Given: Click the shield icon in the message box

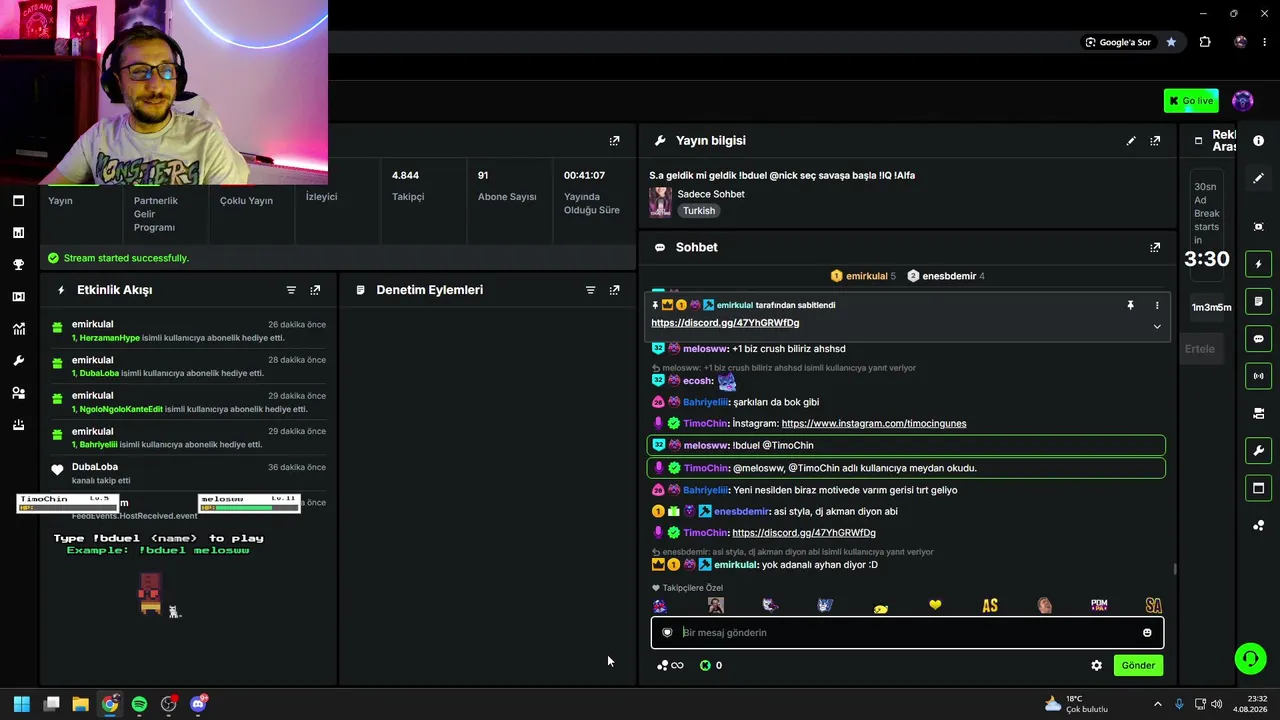Looking at the screenshot, I should (x=667, y=633).
